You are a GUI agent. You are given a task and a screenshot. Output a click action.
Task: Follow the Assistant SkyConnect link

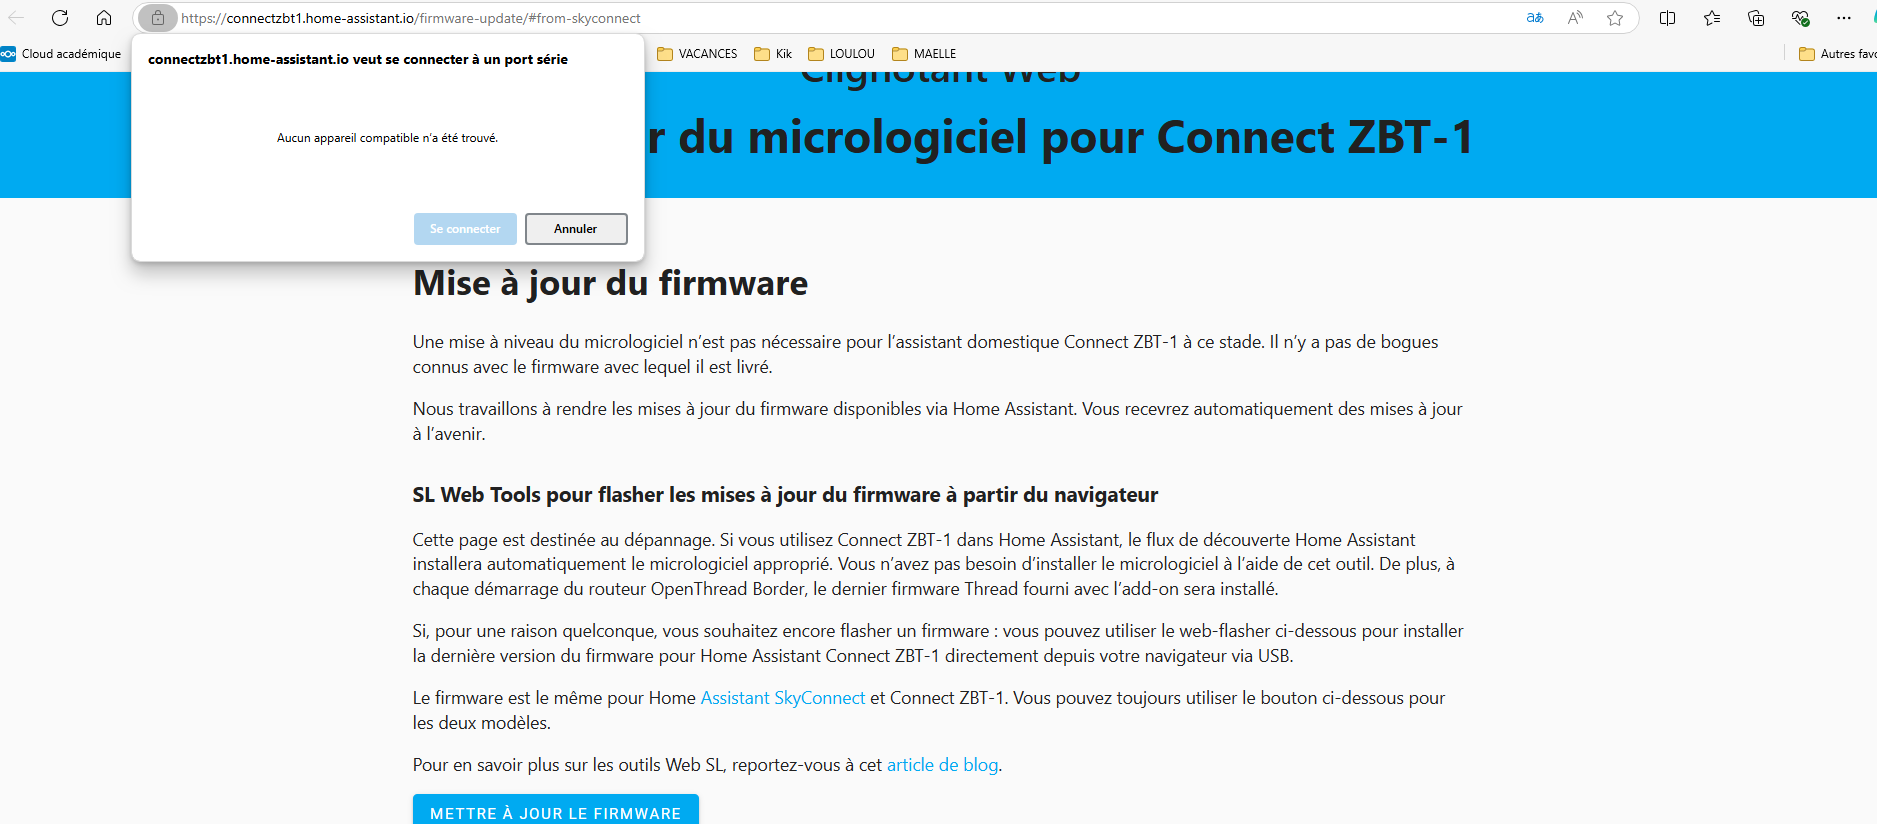point(783,698)
